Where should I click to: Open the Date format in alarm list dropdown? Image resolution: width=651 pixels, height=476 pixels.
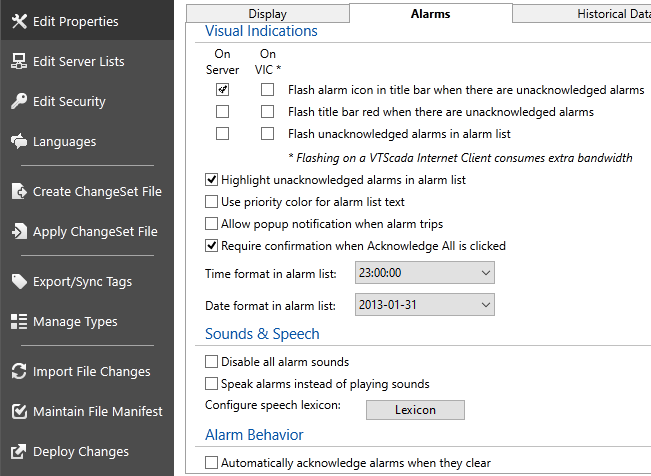click(x=425, y=304)
